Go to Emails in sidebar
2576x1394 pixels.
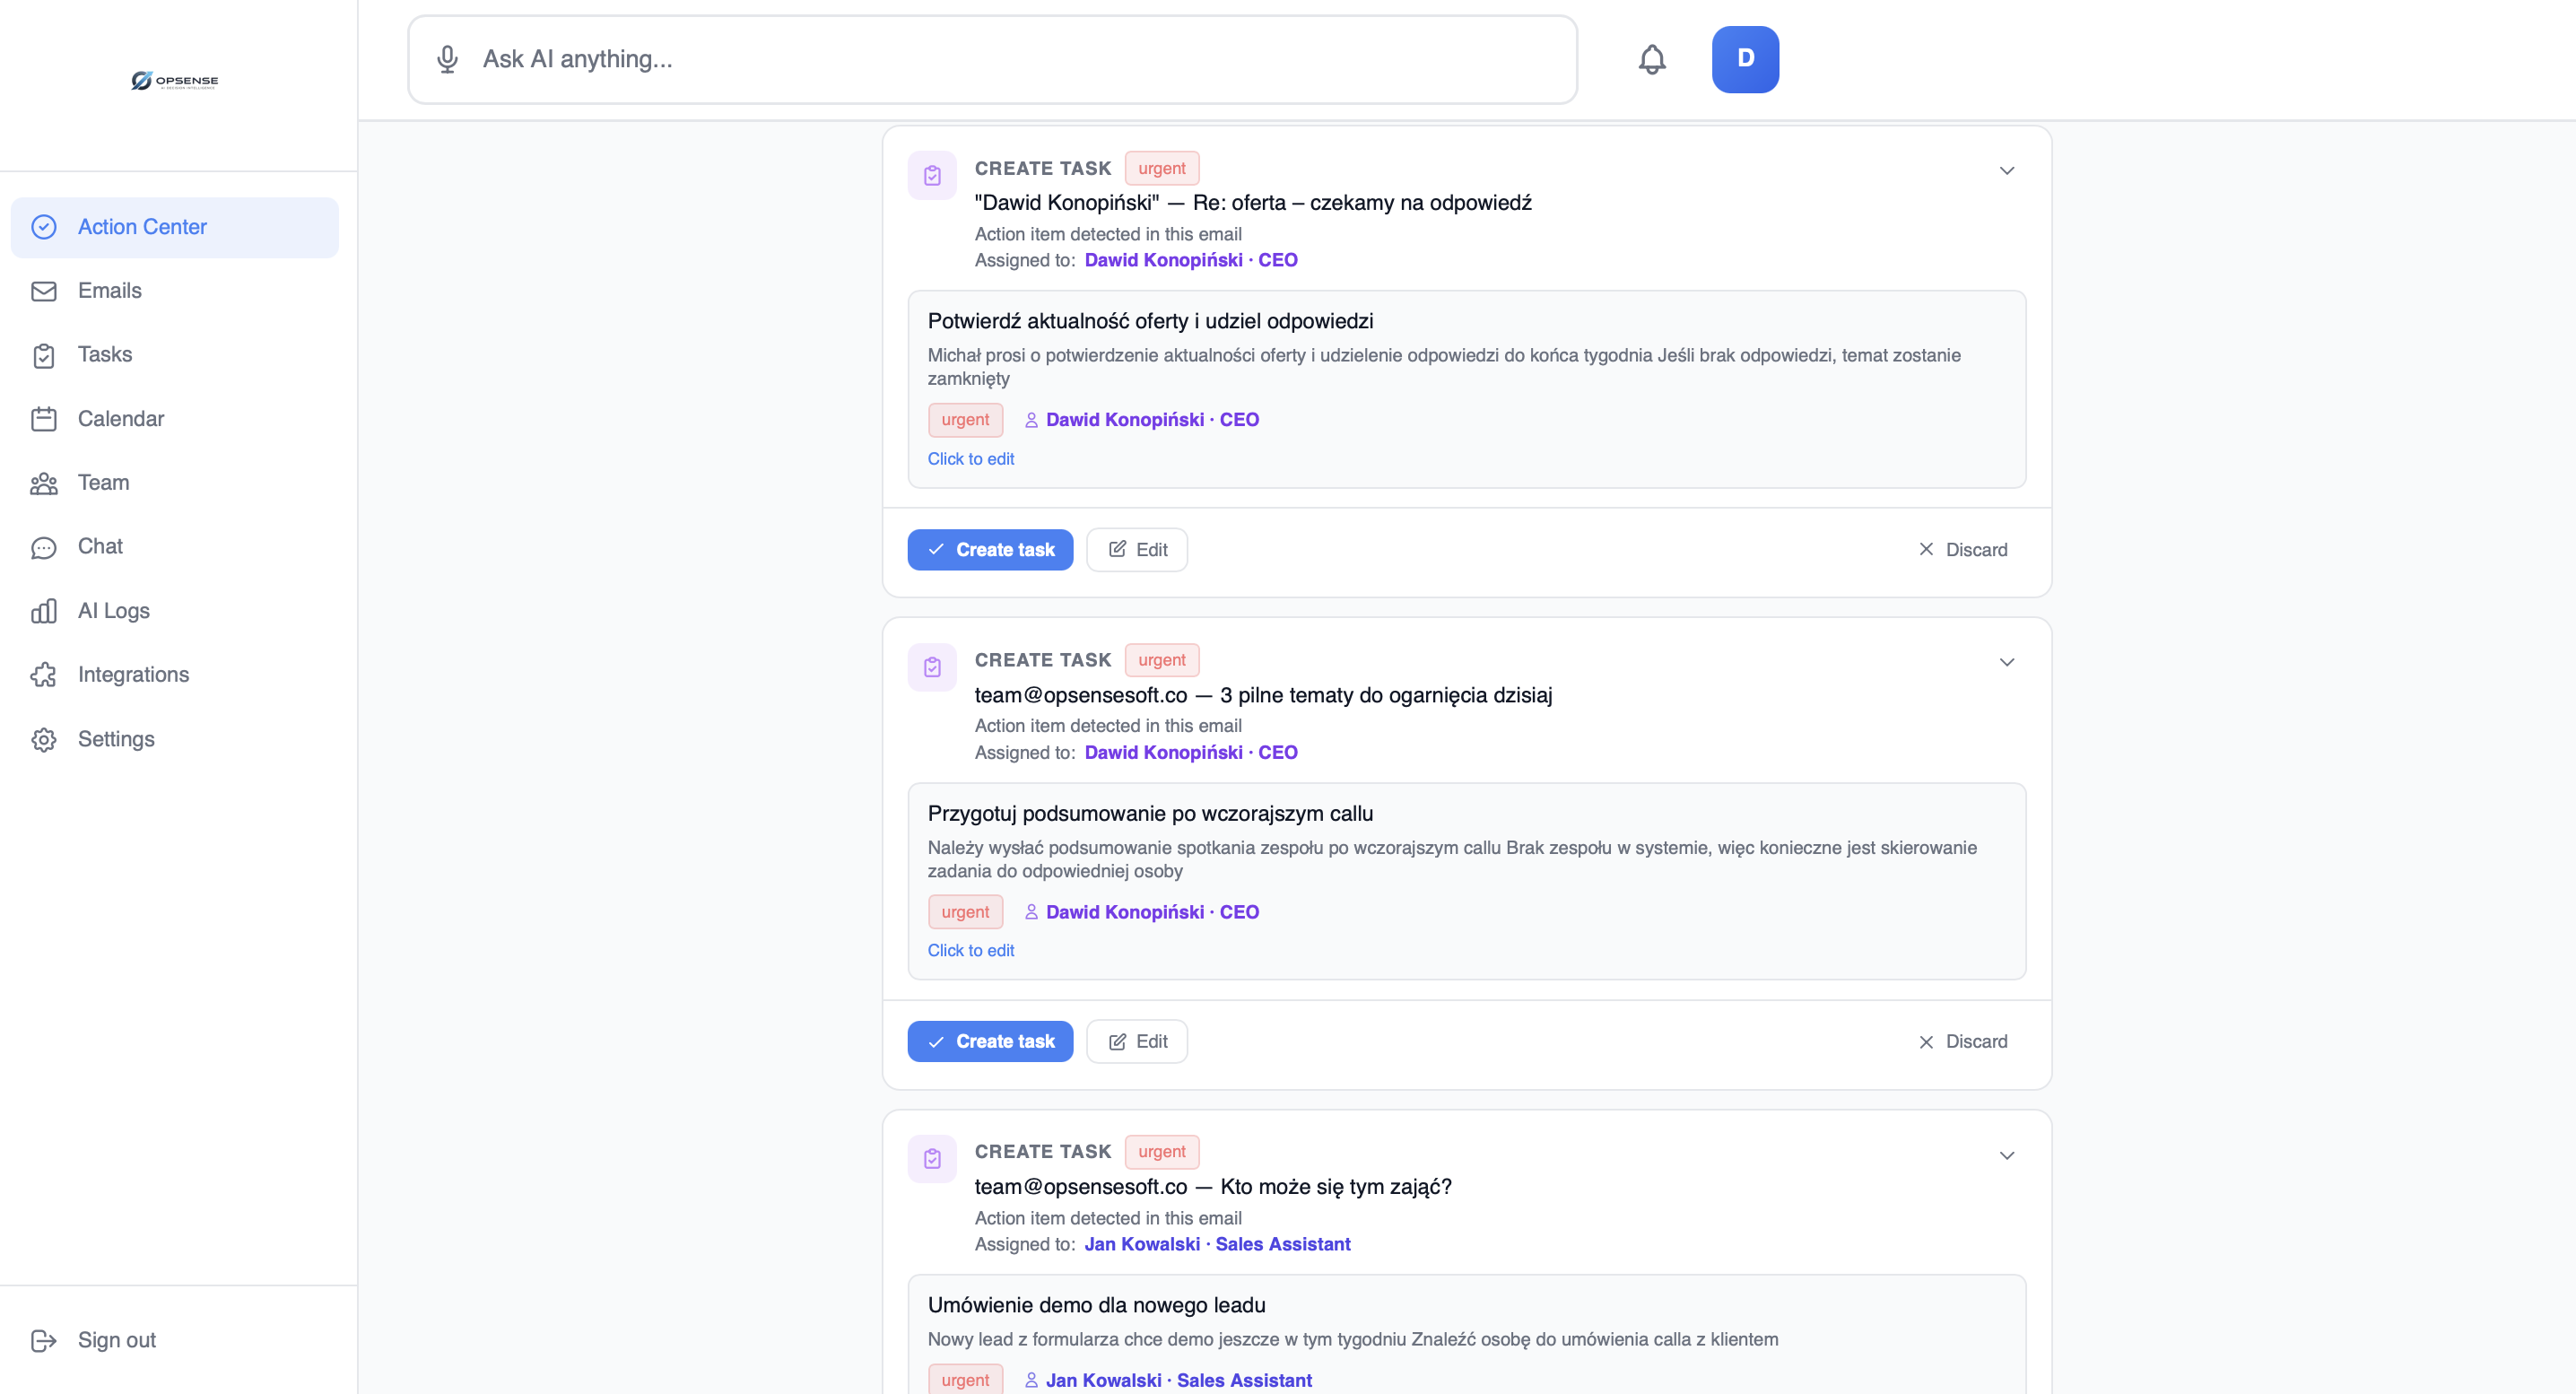[x=110, y=290]
